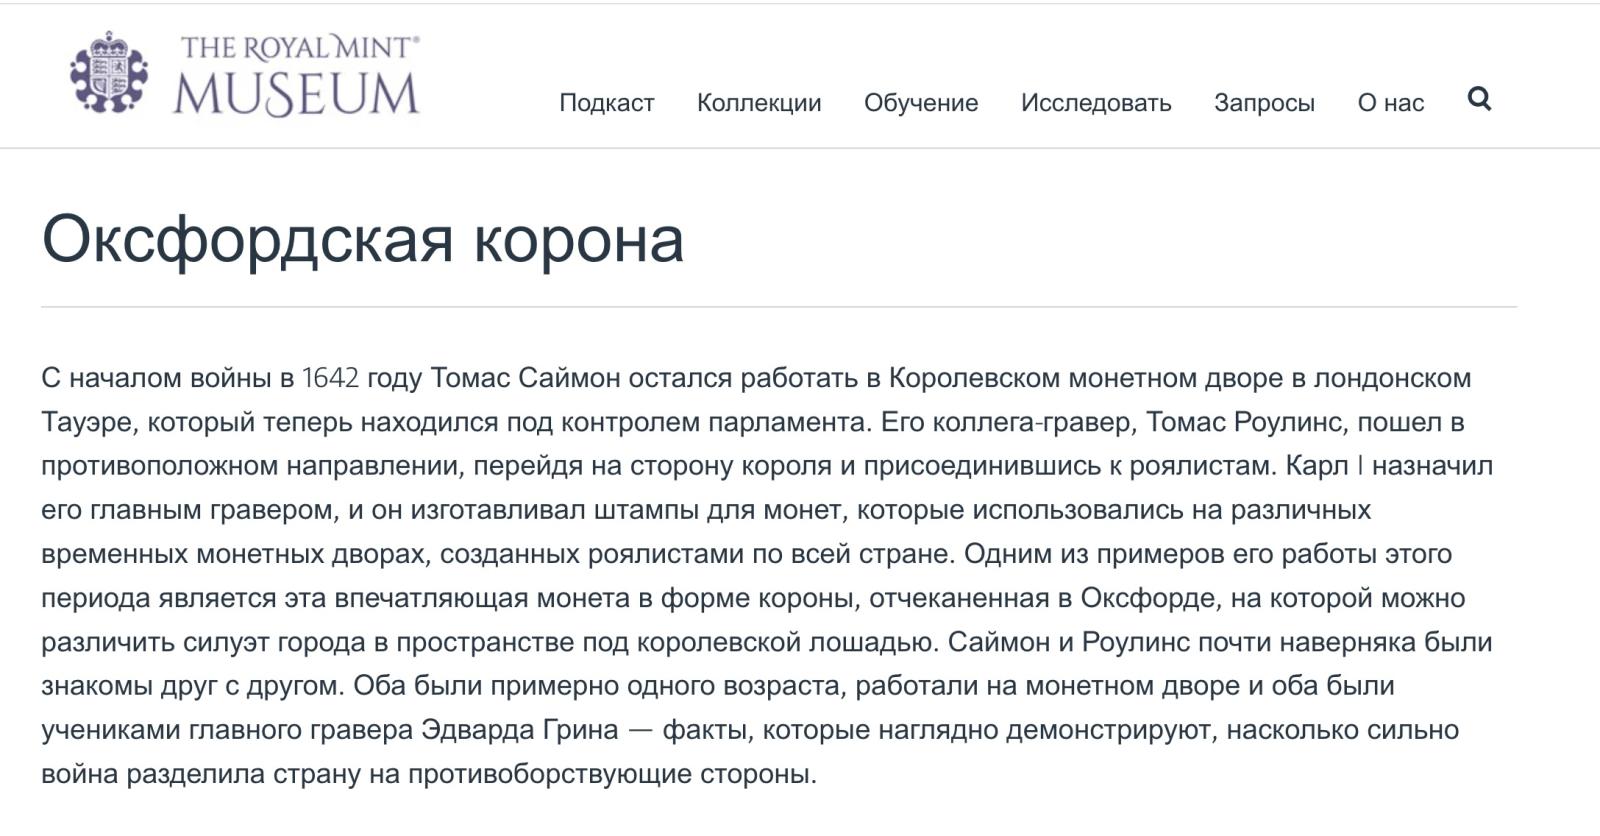Open the Запросы navigation link
1600x836 pixels.
[x=1264, y=103]
